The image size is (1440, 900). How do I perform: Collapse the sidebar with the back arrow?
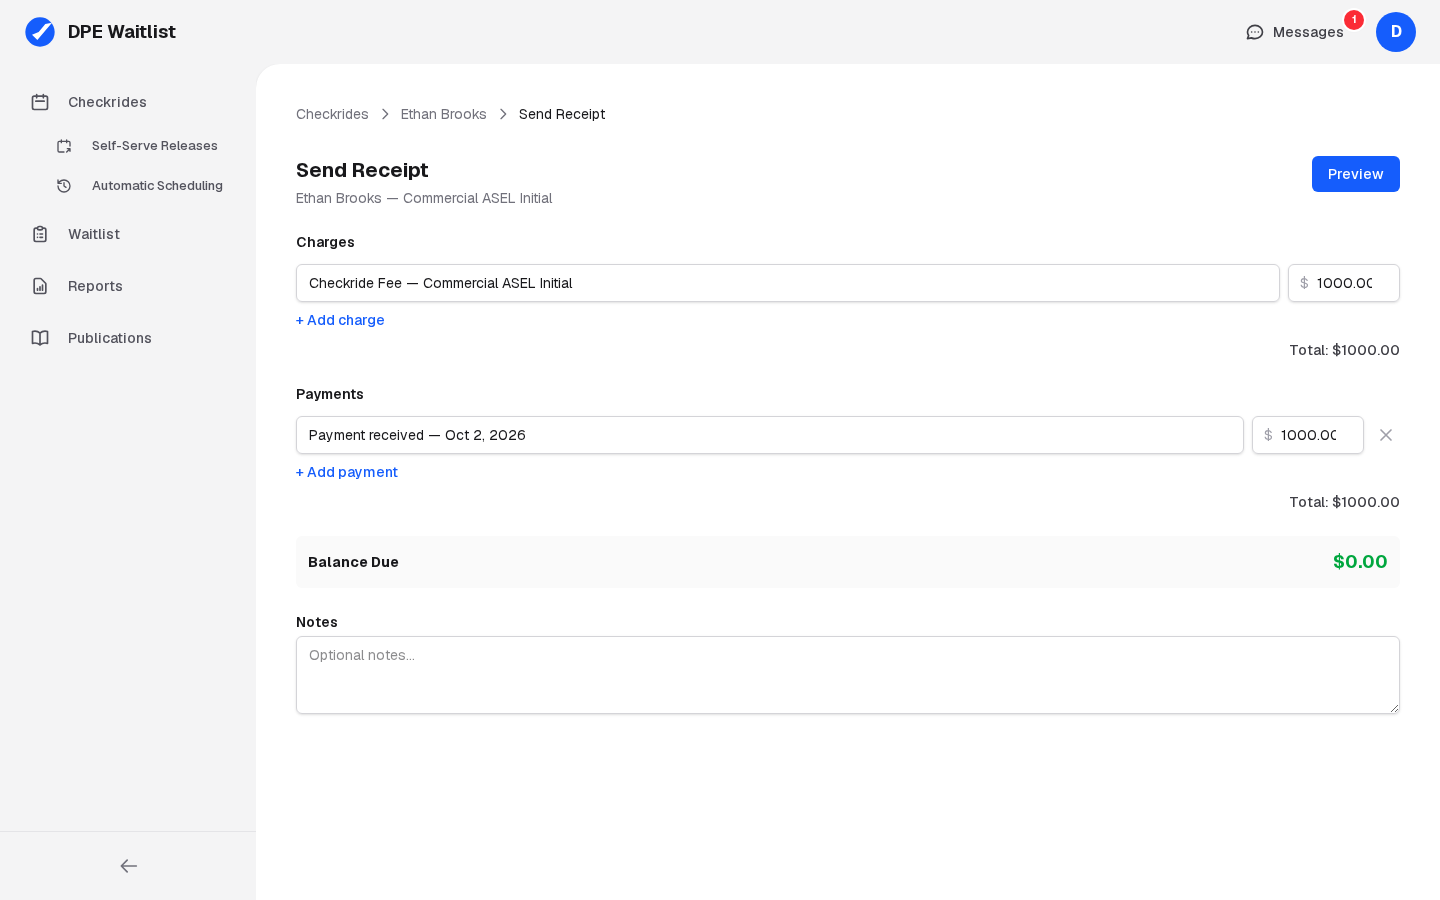(128, 866)
